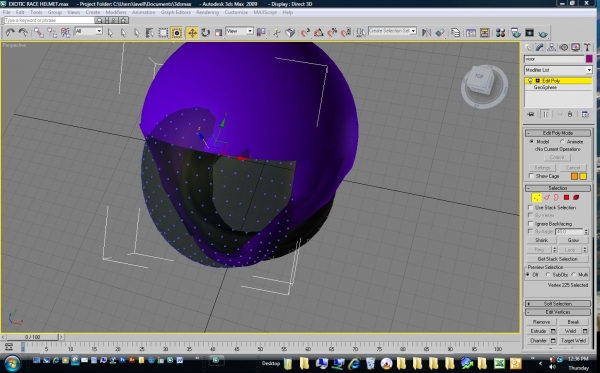
Task: Click the Redo arrow icon
Action: (x=23, y=33)
